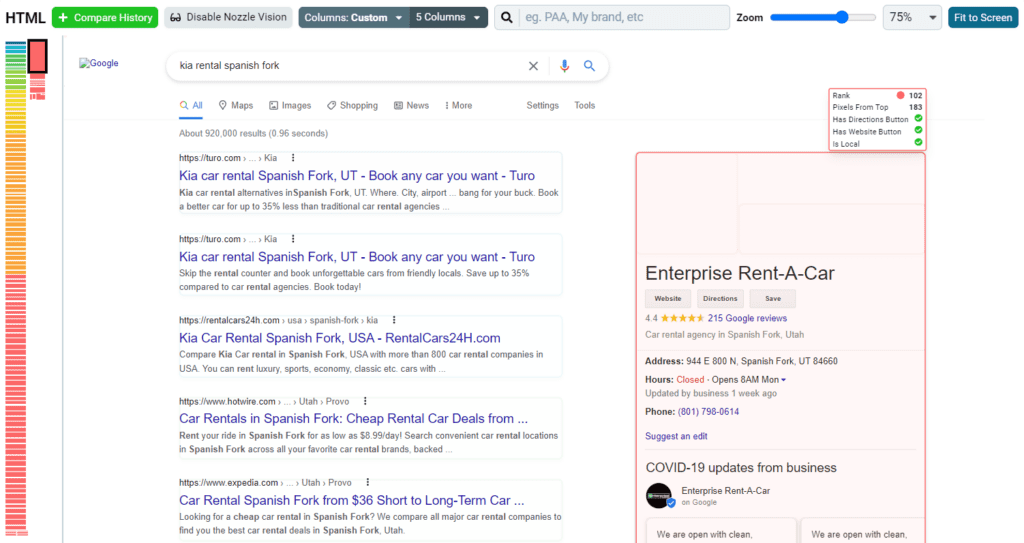Click the Rank 102 red indicator

pyautogui.click(x=901, y=95)
